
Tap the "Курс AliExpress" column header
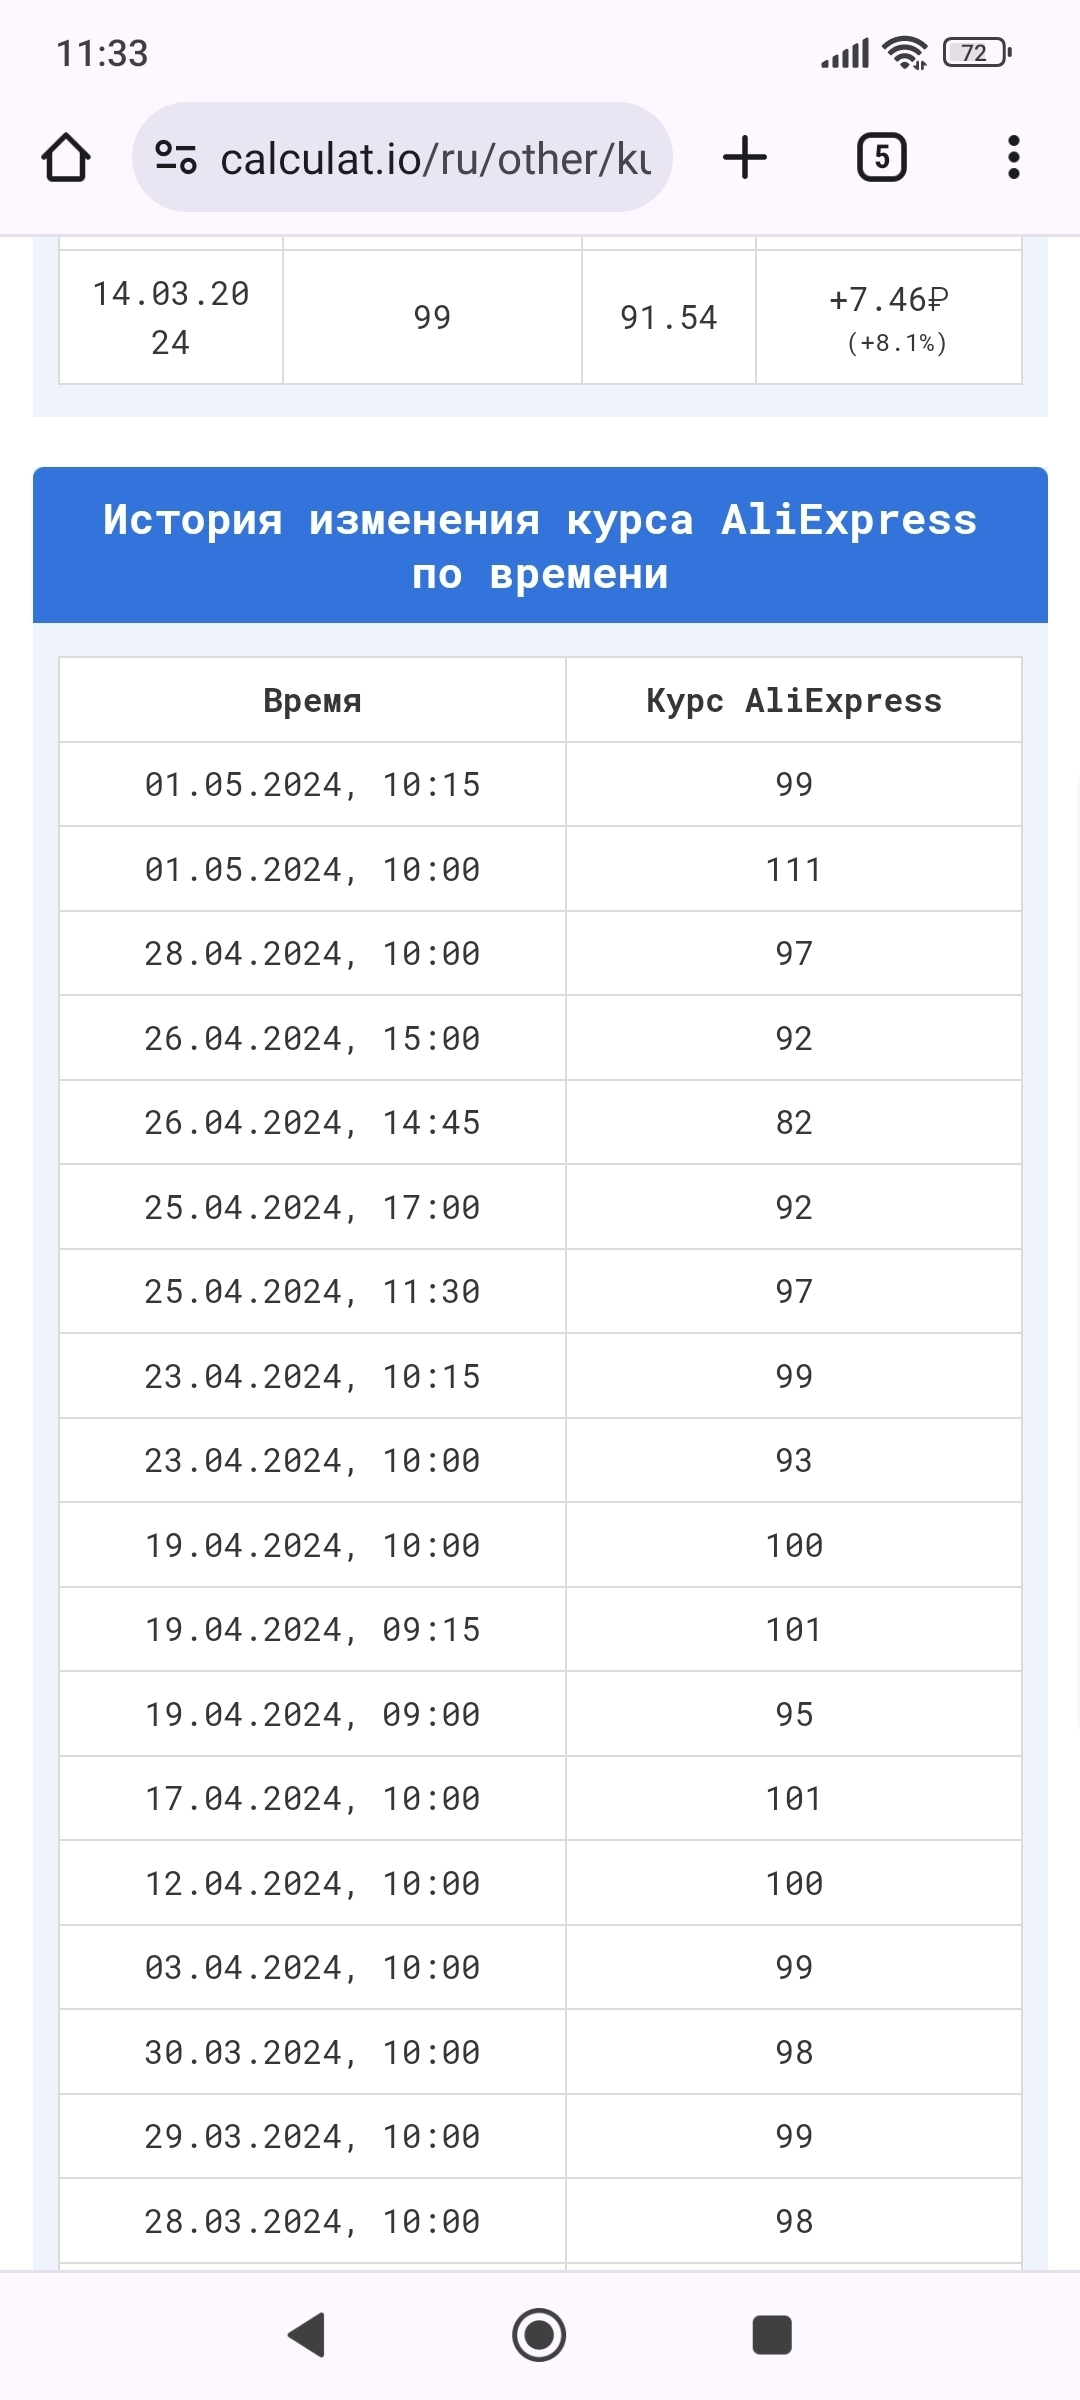(793, 701)
